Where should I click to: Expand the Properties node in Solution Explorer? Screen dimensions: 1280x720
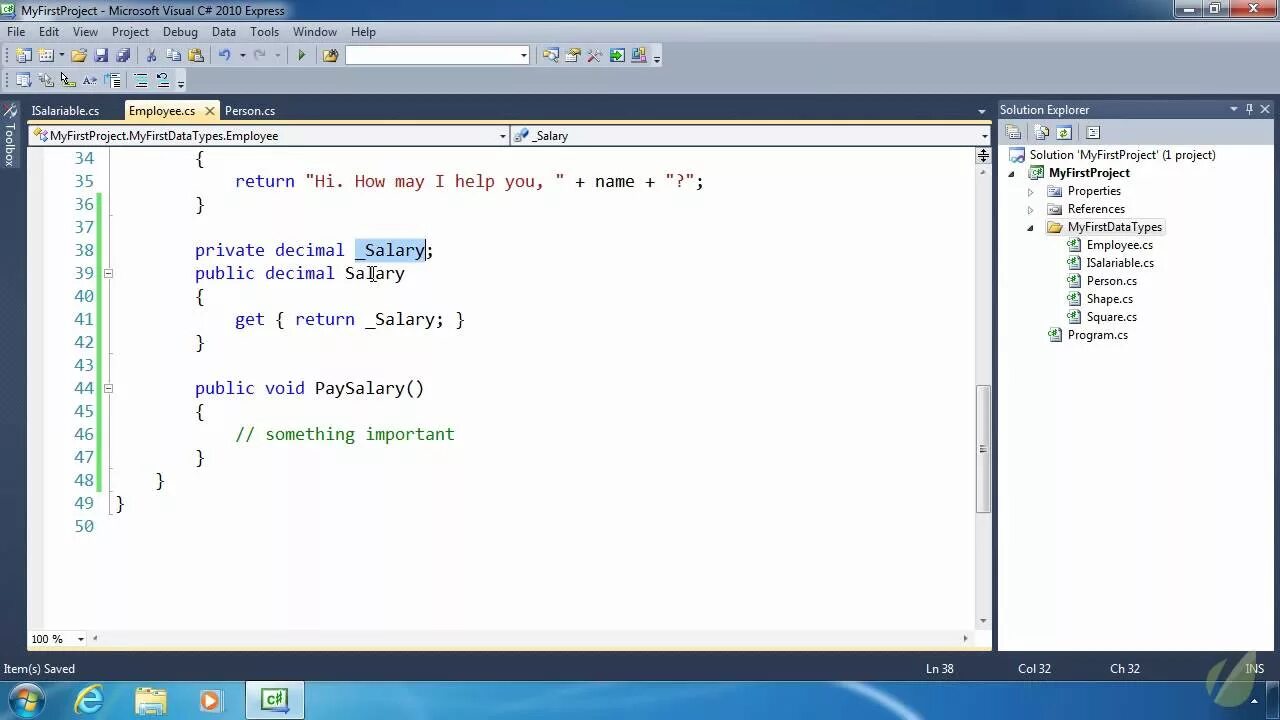pyautogui.click(x=1031, y=191)
